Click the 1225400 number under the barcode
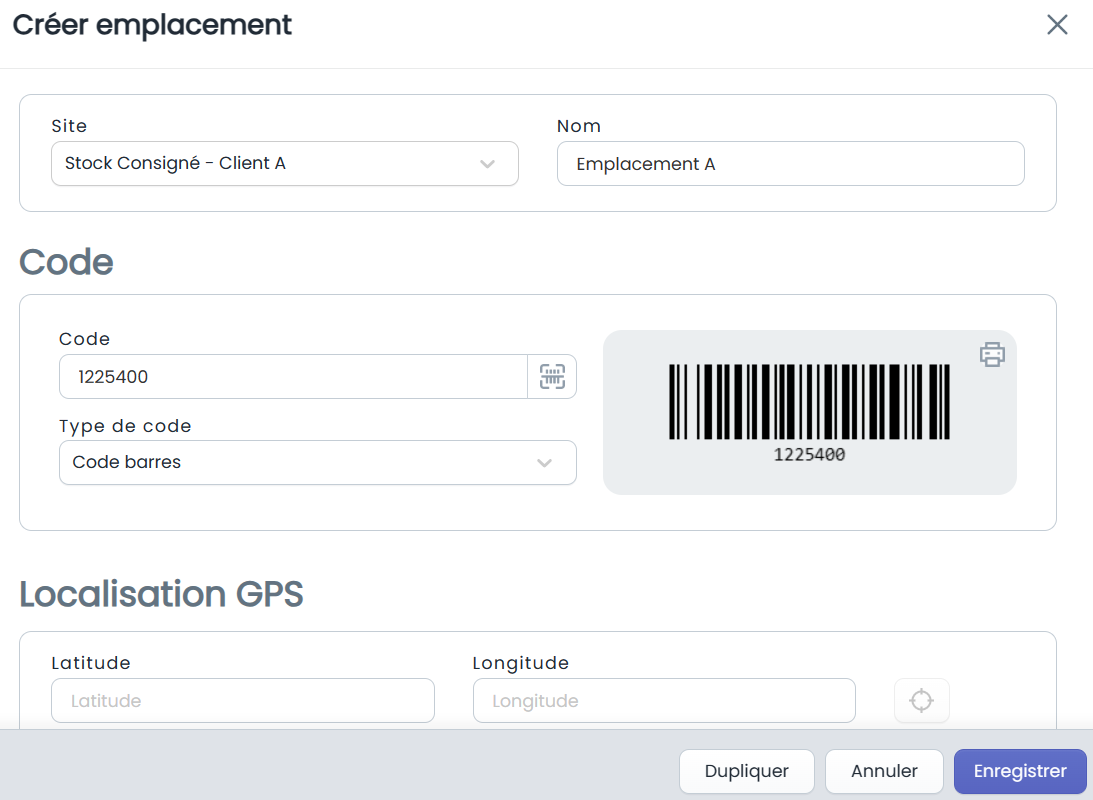1093x800 pixels. click(x=809, y=455)
